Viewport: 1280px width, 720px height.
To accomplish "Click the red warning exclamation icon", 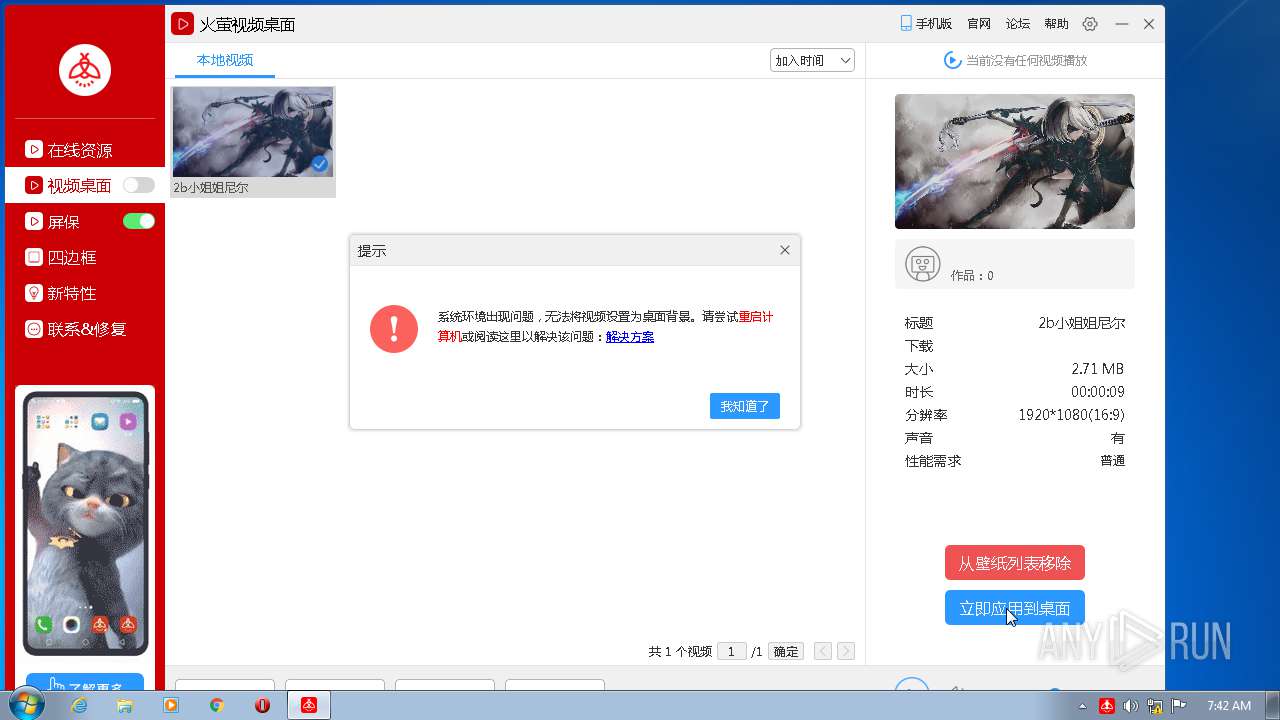I will [x=394, y=329].
